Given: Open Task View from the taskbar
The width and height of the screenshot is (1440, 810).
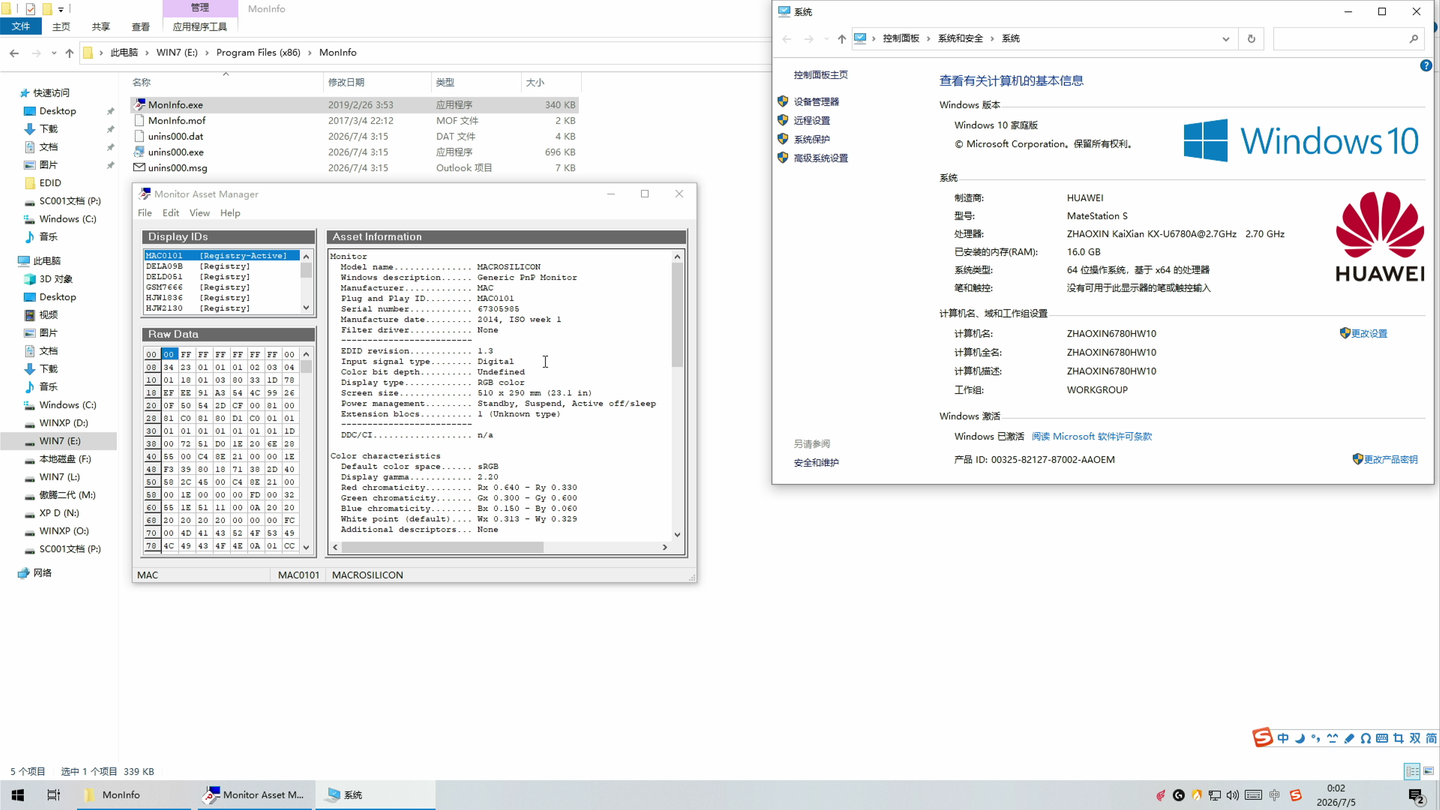Looking at the screenshot, I should (53, 795).
